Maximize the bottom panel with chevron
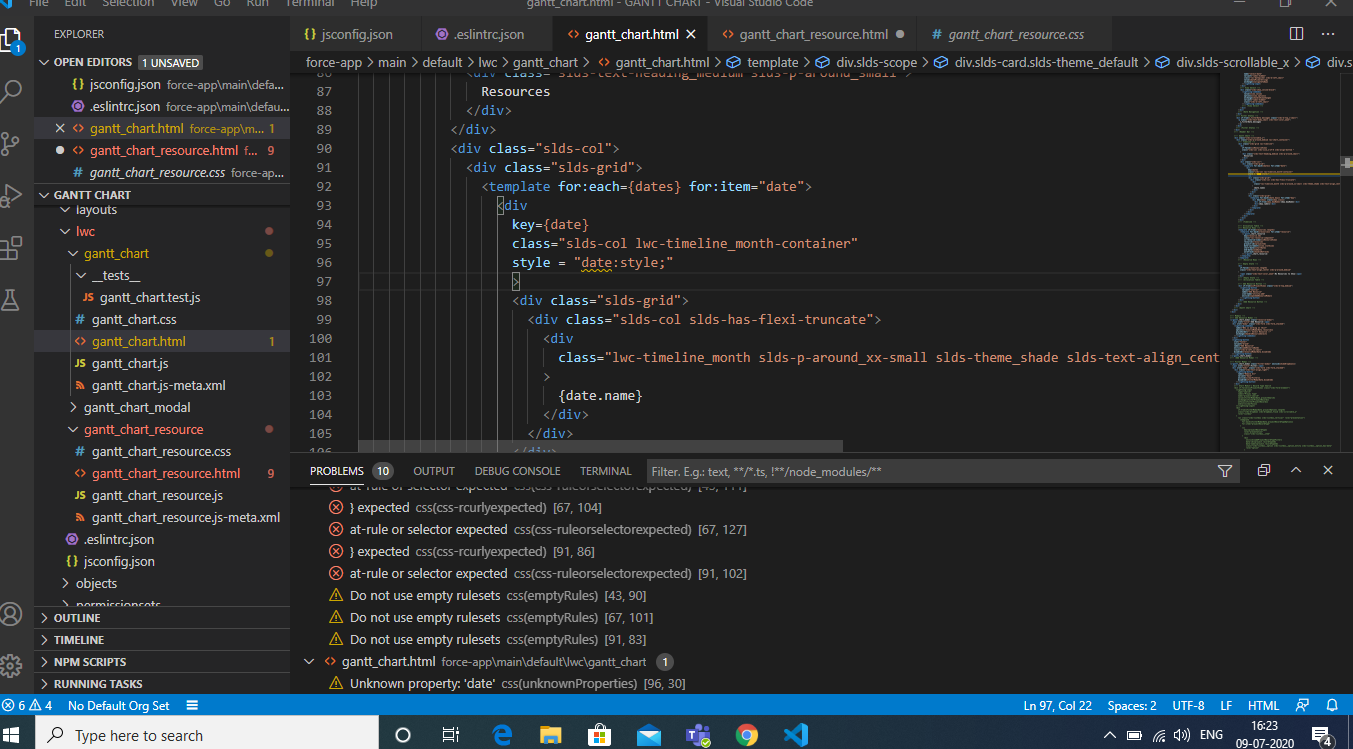The width and height of the screenshot is (1353, 749). point(1296,470)
